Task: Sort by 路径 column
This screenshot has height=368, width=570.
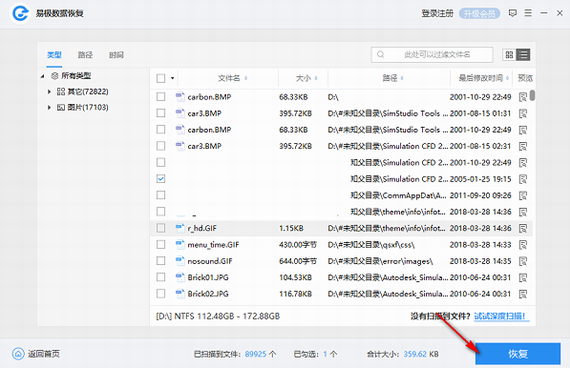Action: [393, 78]
